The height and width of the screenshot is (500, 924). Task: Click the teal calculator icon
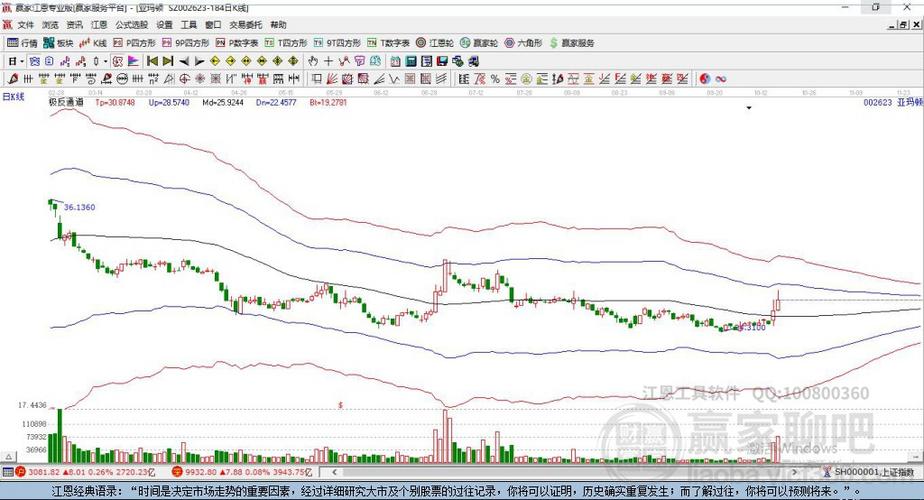pos(411,61)
